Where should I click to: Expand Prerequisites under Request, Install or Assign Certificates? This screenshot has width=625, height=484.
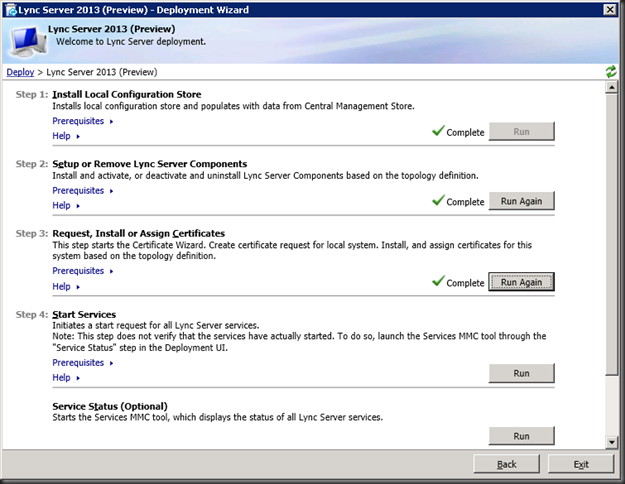[83, 271]
